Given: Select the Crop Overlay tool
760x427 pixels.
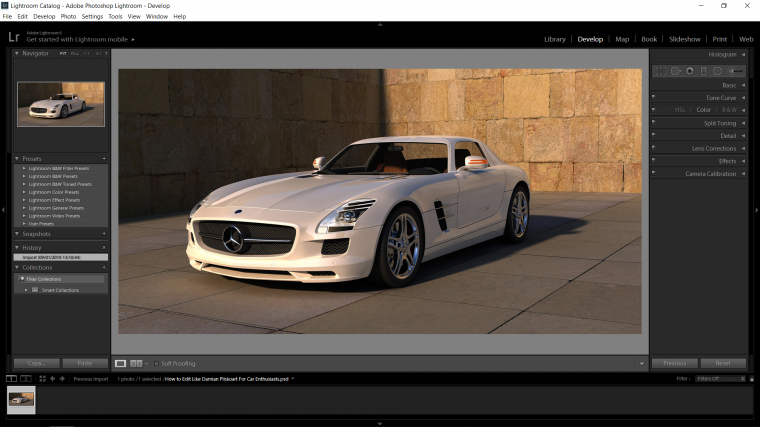Looking at the screenshot, I should 660,71.
